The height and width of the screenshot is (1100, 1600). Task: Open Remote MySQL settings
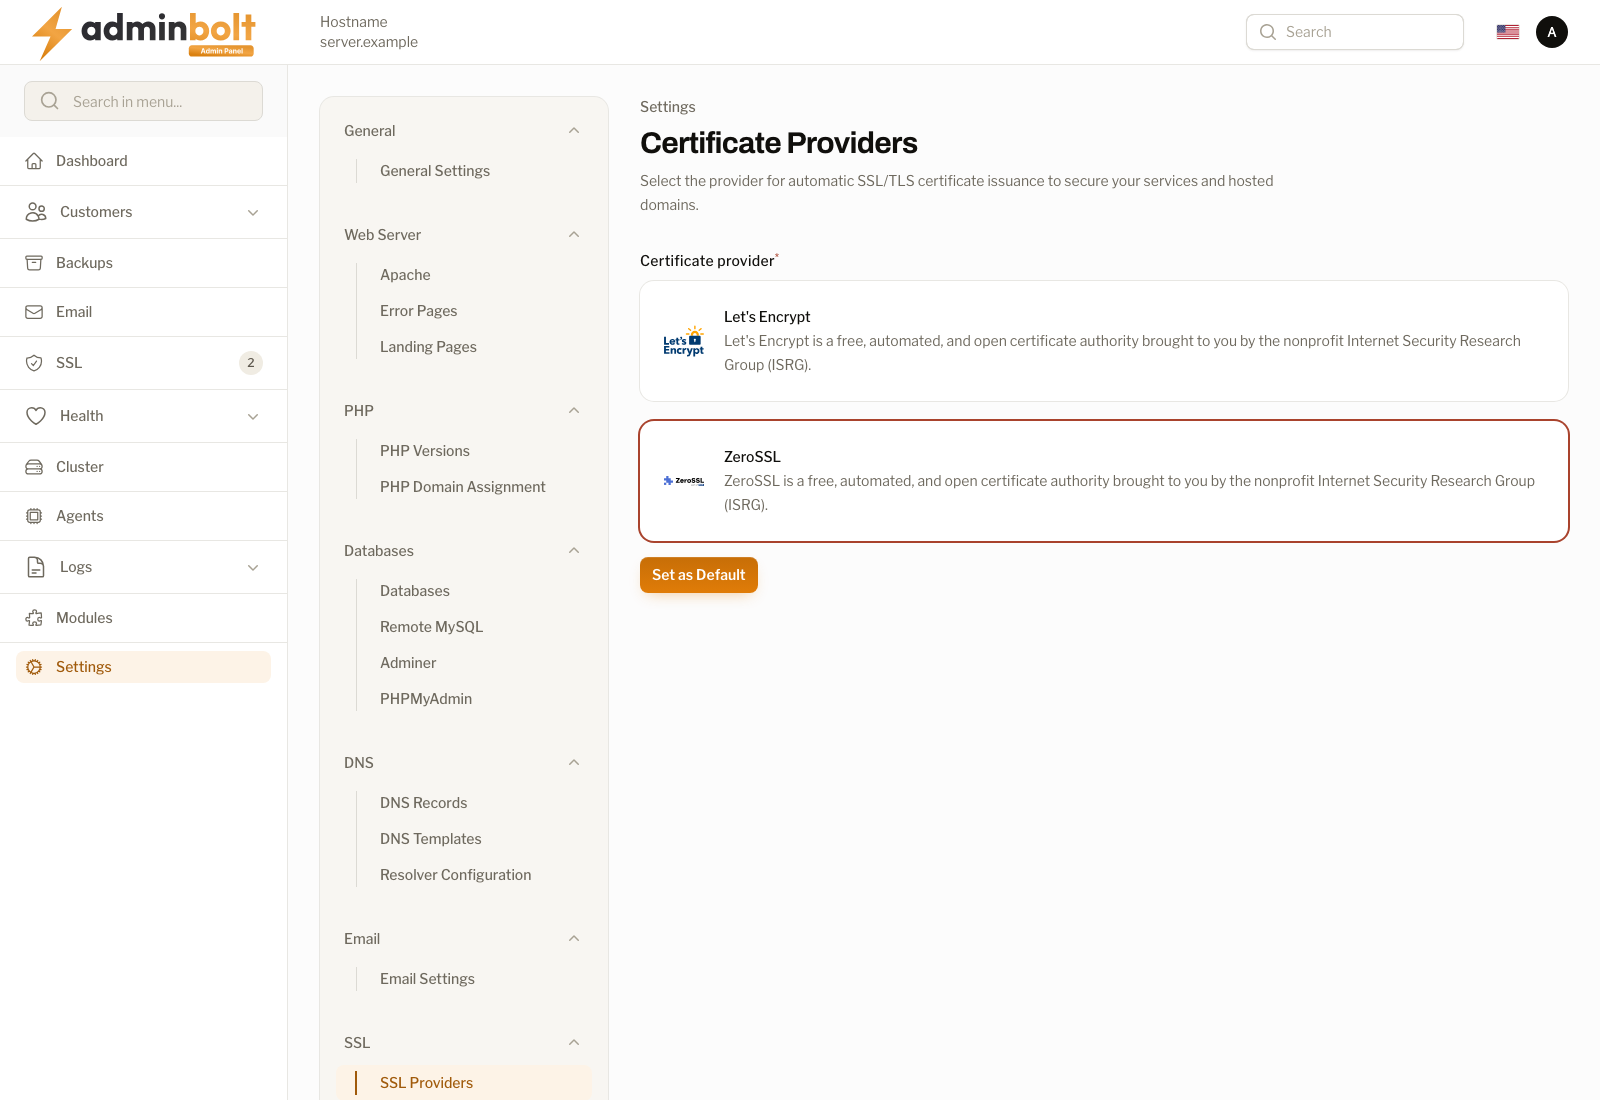click(431, 627)
